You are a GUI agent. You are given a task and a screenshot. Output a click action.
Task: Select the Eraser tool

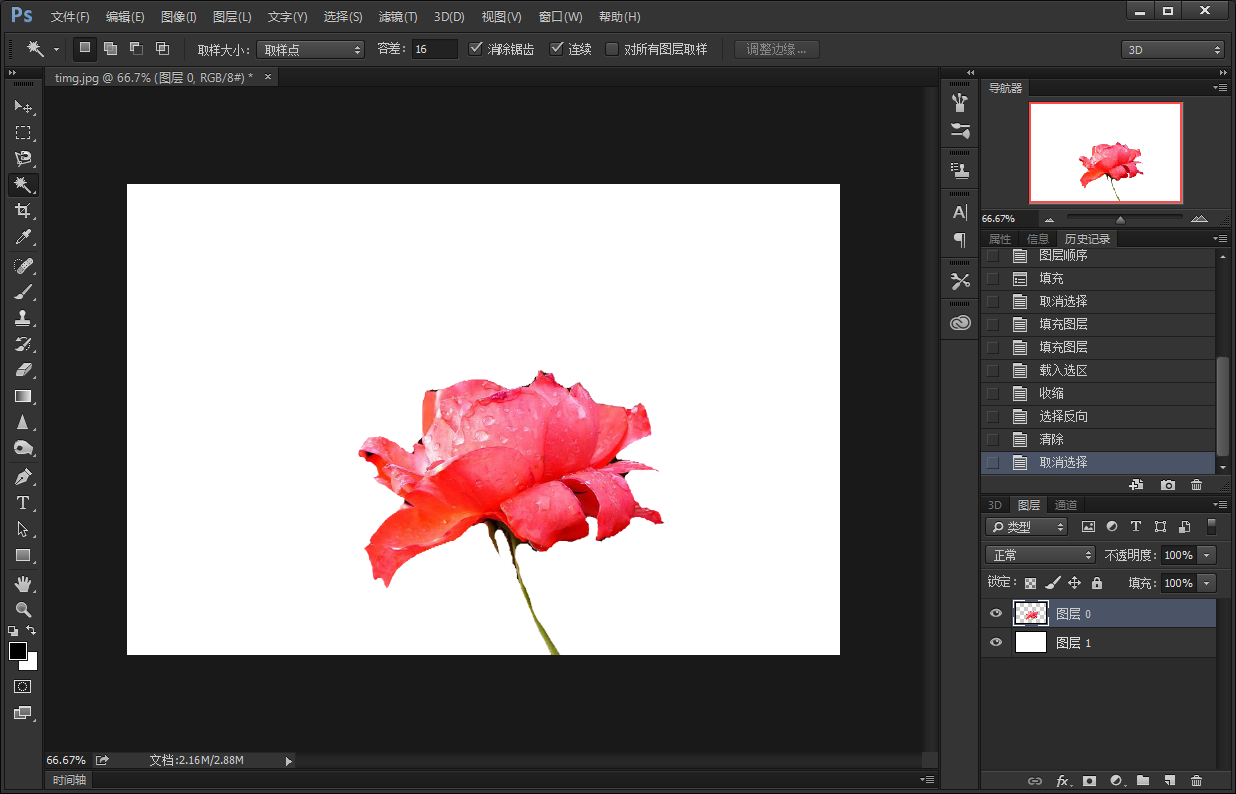23,370
